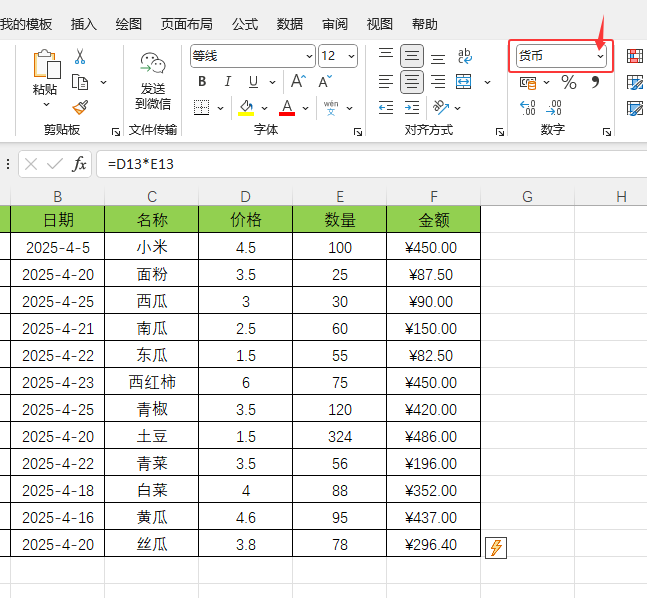Apply comma thousands separator style
Screen dimensions: 647x598
595,82
